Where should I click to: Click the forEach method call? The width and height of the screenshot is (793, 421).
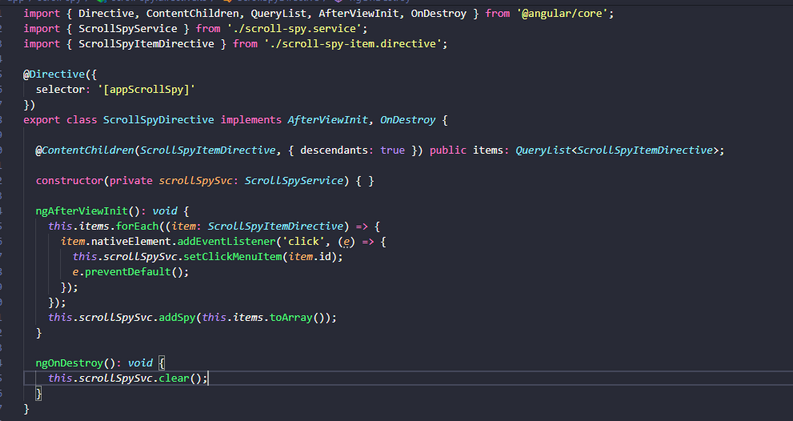pyautogui.click(x=137, y=226)
